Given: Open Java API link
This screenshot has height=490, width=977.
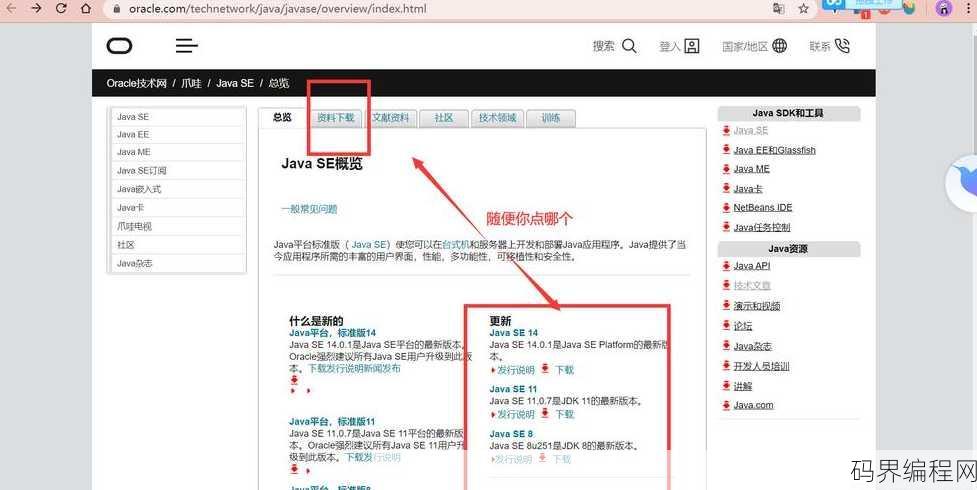Looking at the screenshot, I should [751, 266].
